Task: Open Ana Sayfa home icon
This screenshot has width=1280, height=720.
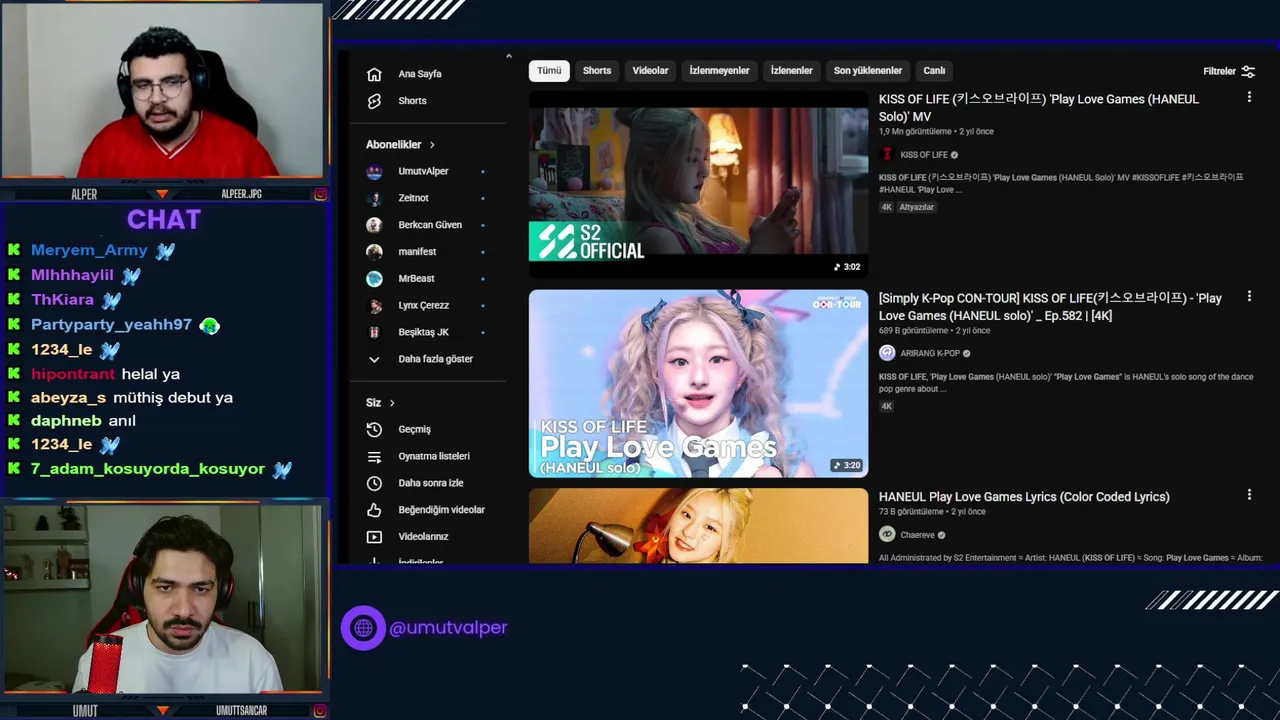Action: [374, 74]
